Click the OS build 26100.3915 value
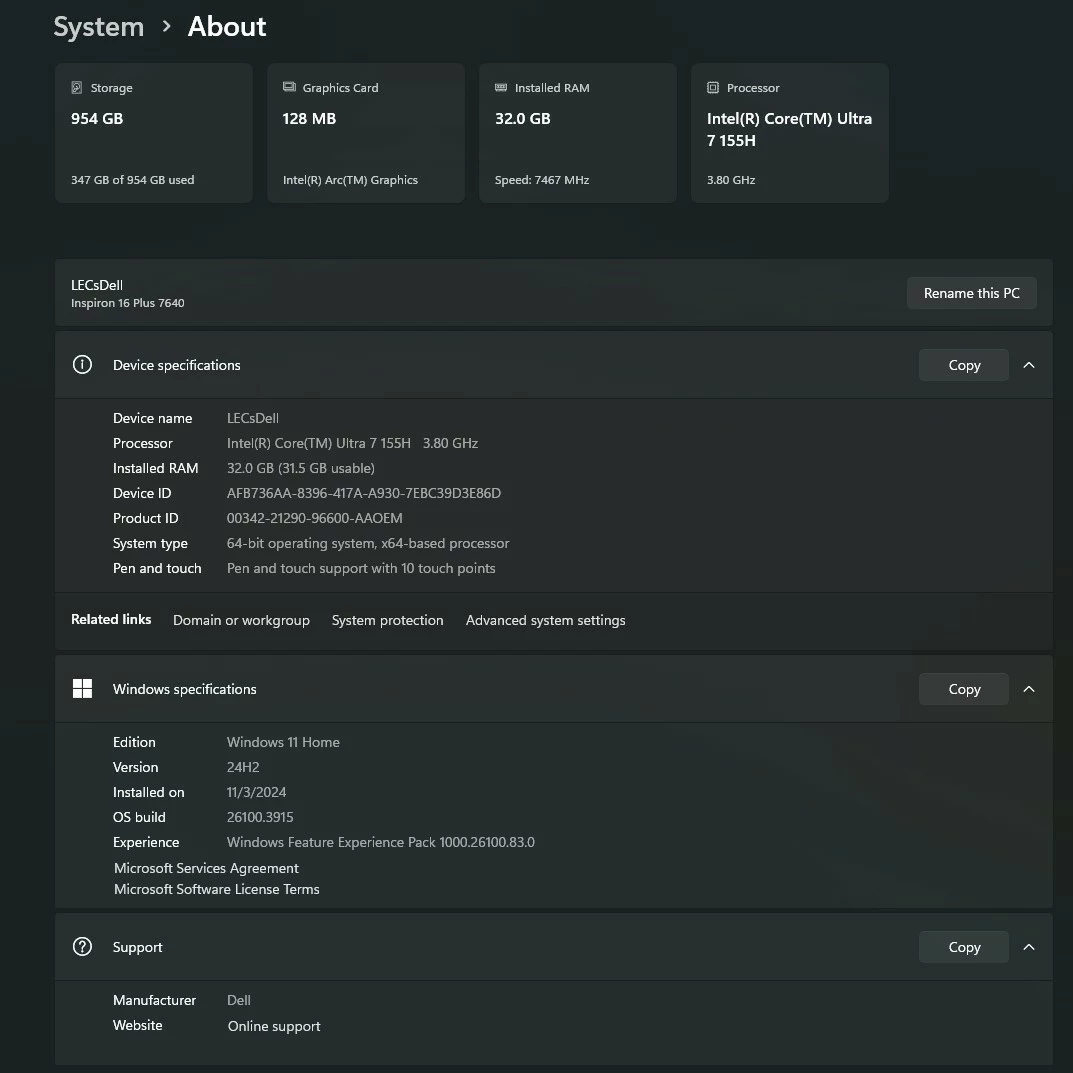This screenshot has height=1073, width=1073. click(259, 817)
